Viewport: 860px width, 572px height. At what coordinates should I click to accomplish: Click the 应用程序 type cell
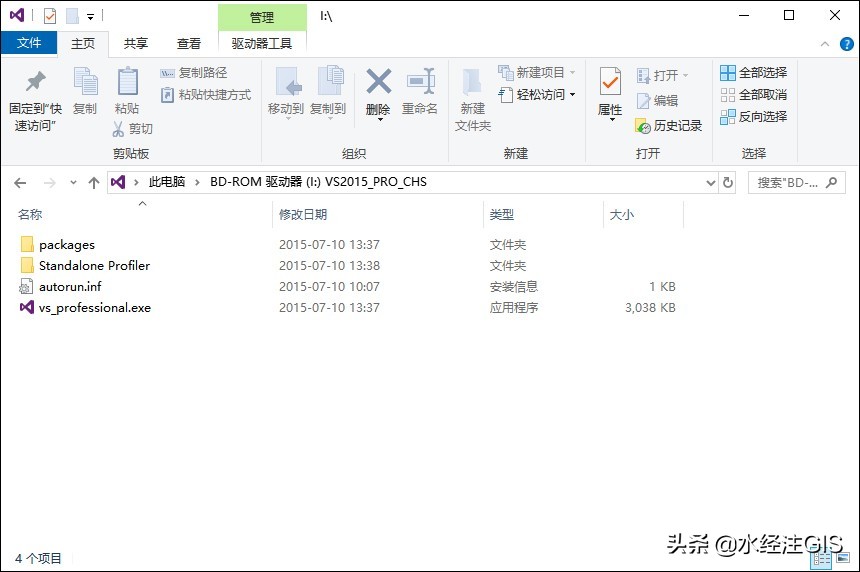(513, 308)
